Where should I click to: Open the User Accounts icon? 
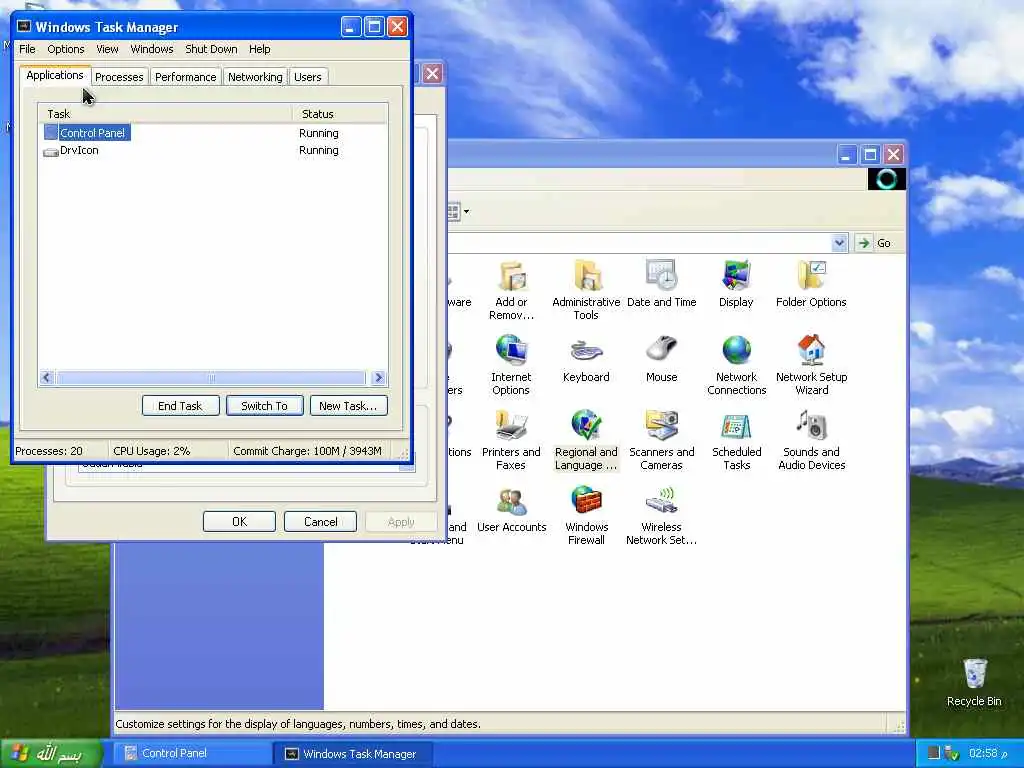click(511, 509)
